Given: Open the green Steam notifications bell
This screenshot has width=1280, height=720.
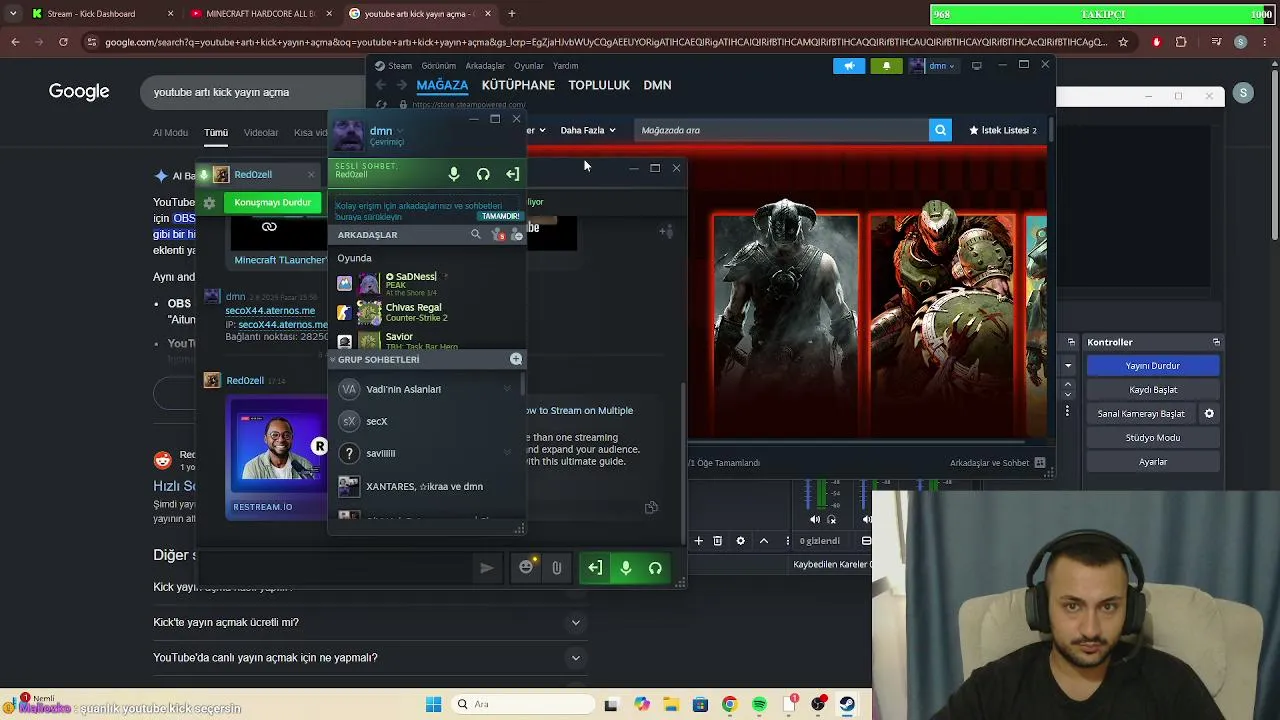Looking at the screenshot, I should coord(886,66).
